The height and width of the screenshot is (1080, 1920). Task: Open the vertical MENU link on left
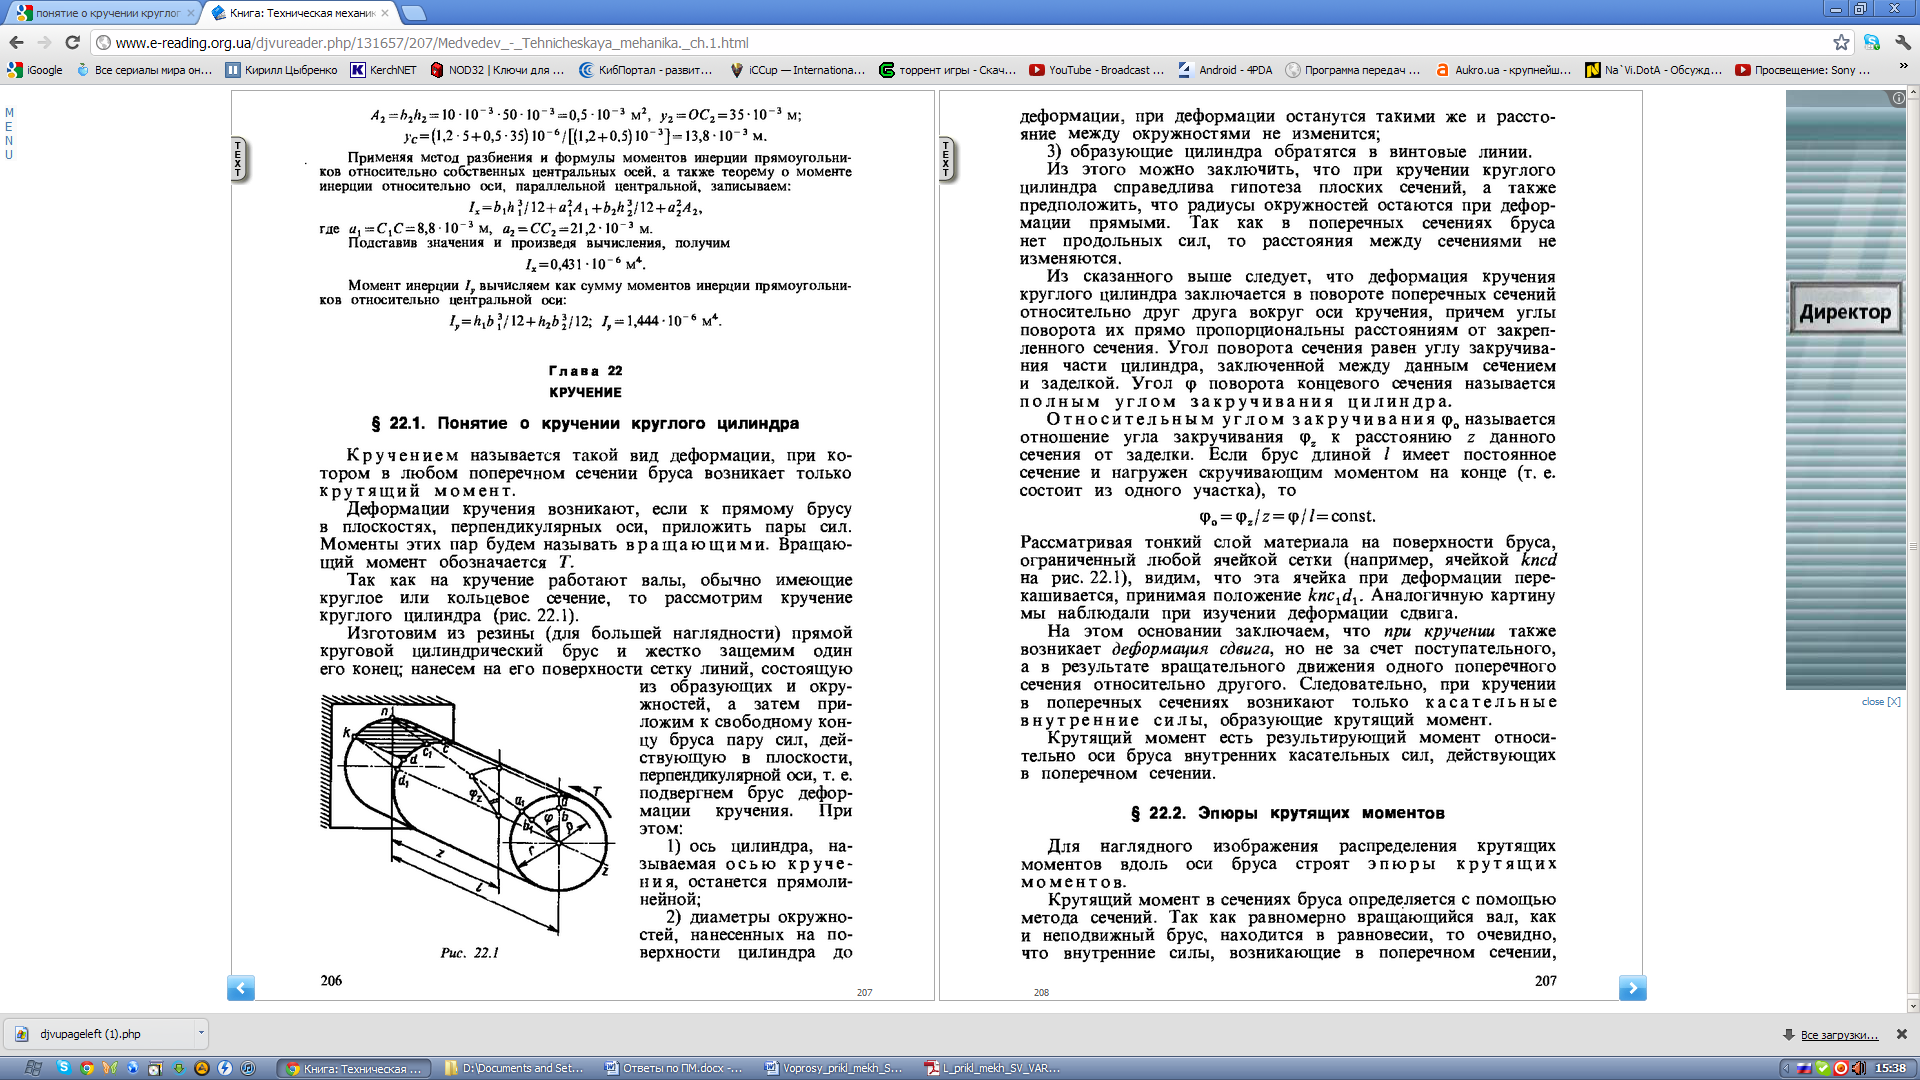pos(9,134)
